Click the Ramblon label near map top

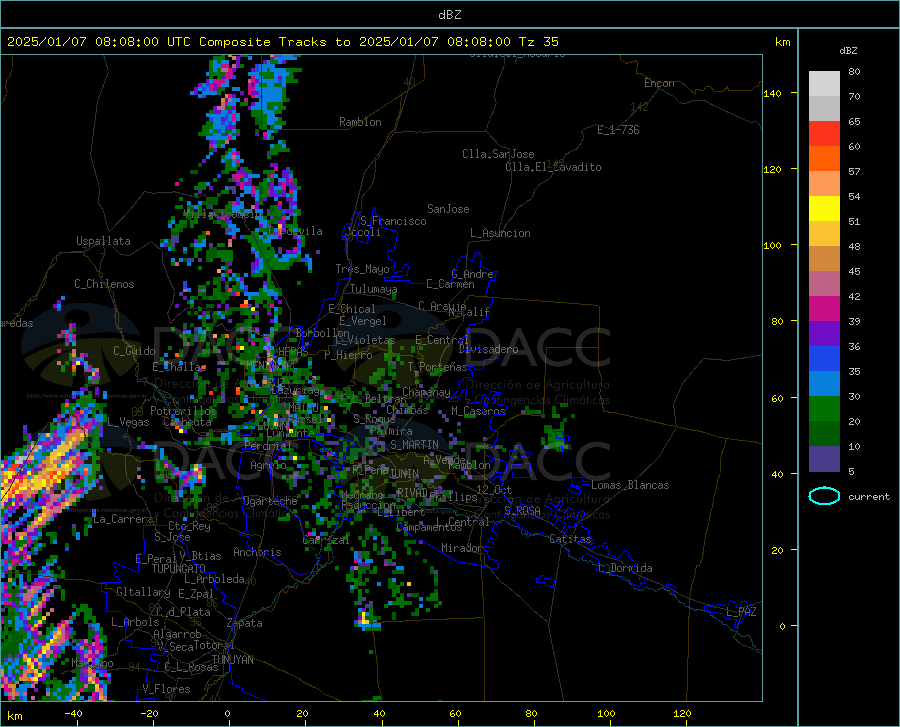360,122
